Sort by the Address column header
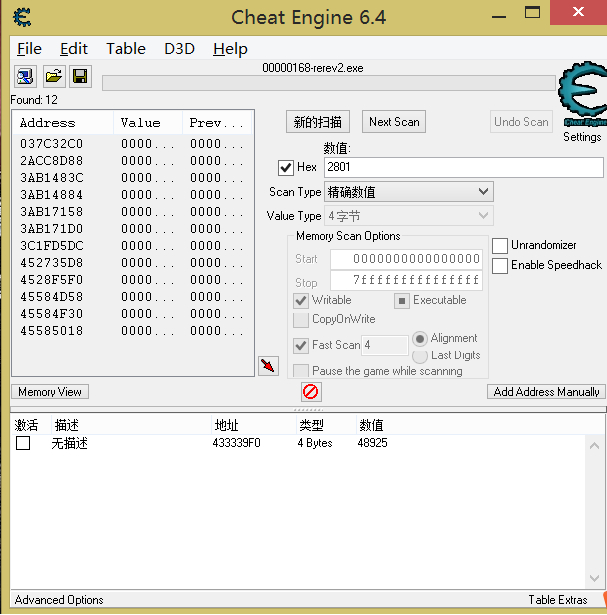The height and width of the screenshot is (615, 607). (63, 123)
